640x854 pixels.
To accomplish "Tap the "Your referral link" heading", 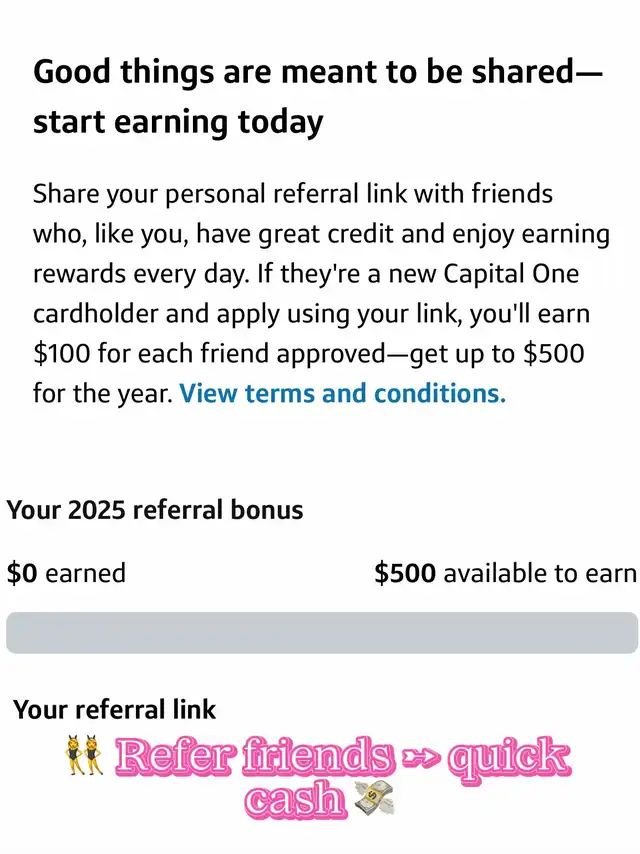I will (x=115, y=710).
